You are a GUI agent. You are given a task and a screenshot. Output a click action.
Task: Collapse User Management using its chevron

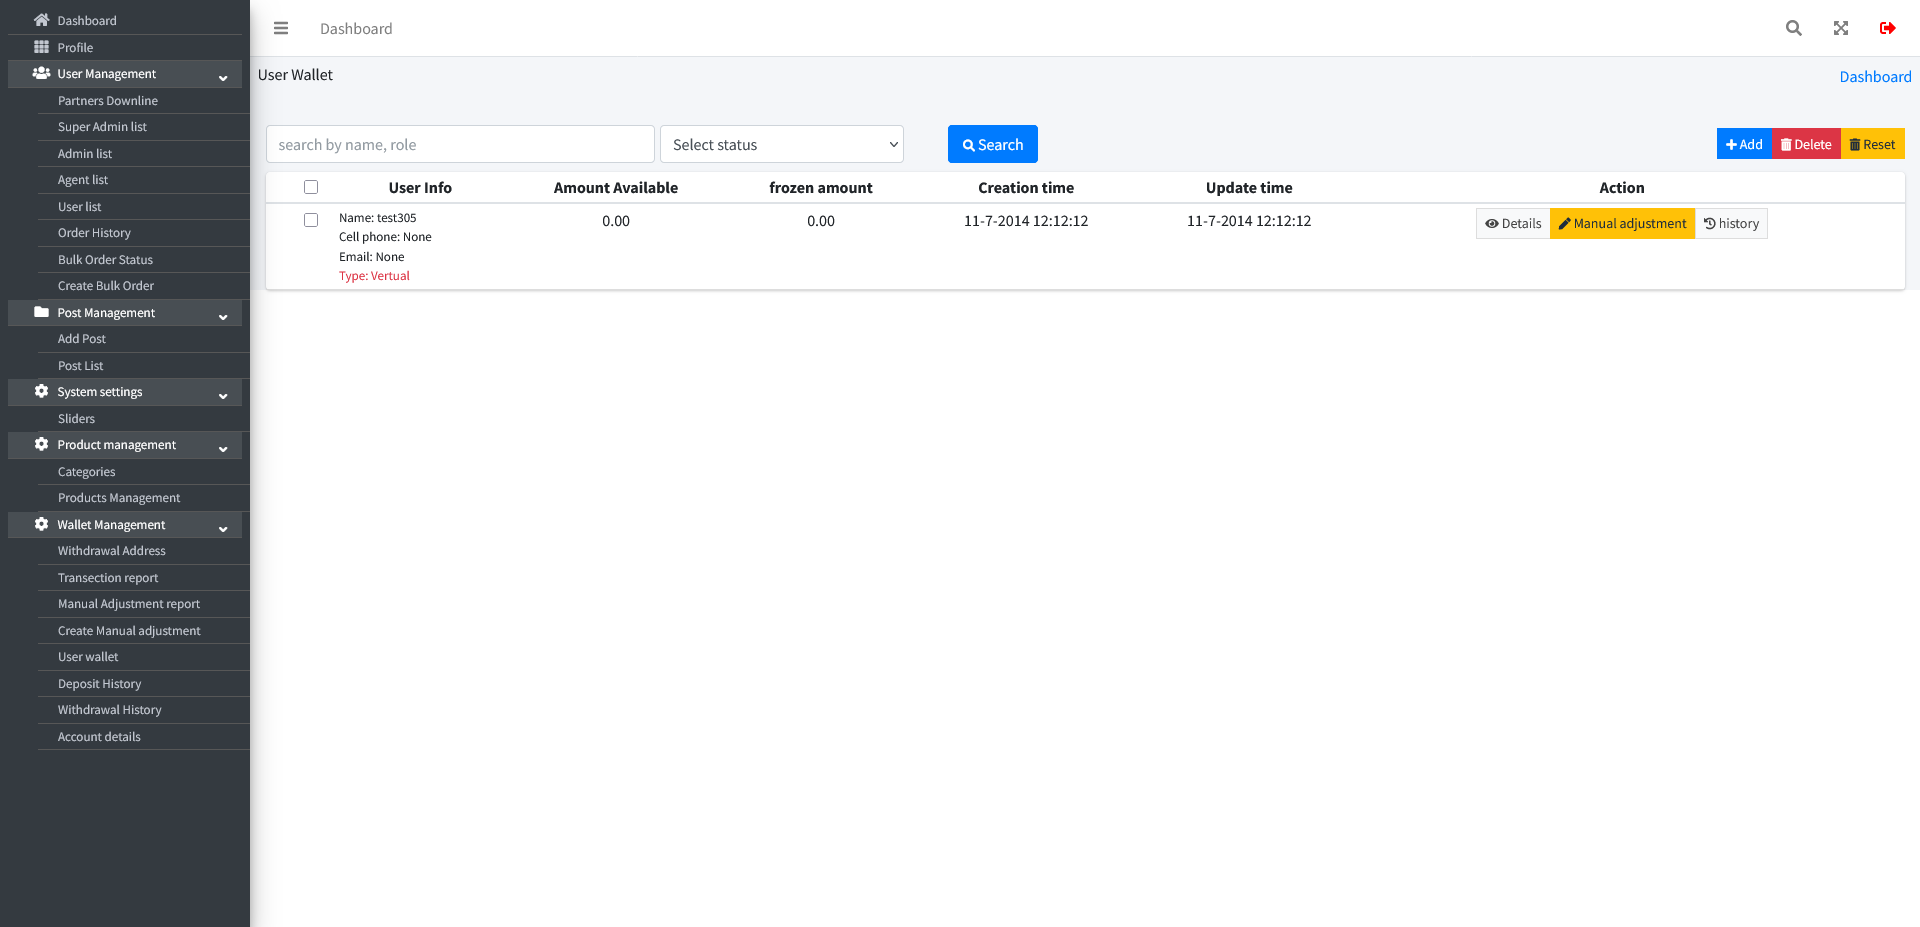pos(223,78)
